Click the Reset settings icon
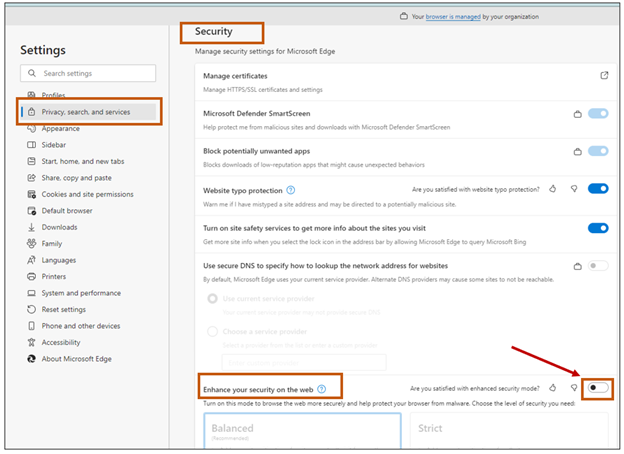The width and height of the screenshot is (624, 454). [x=31, y=309]
